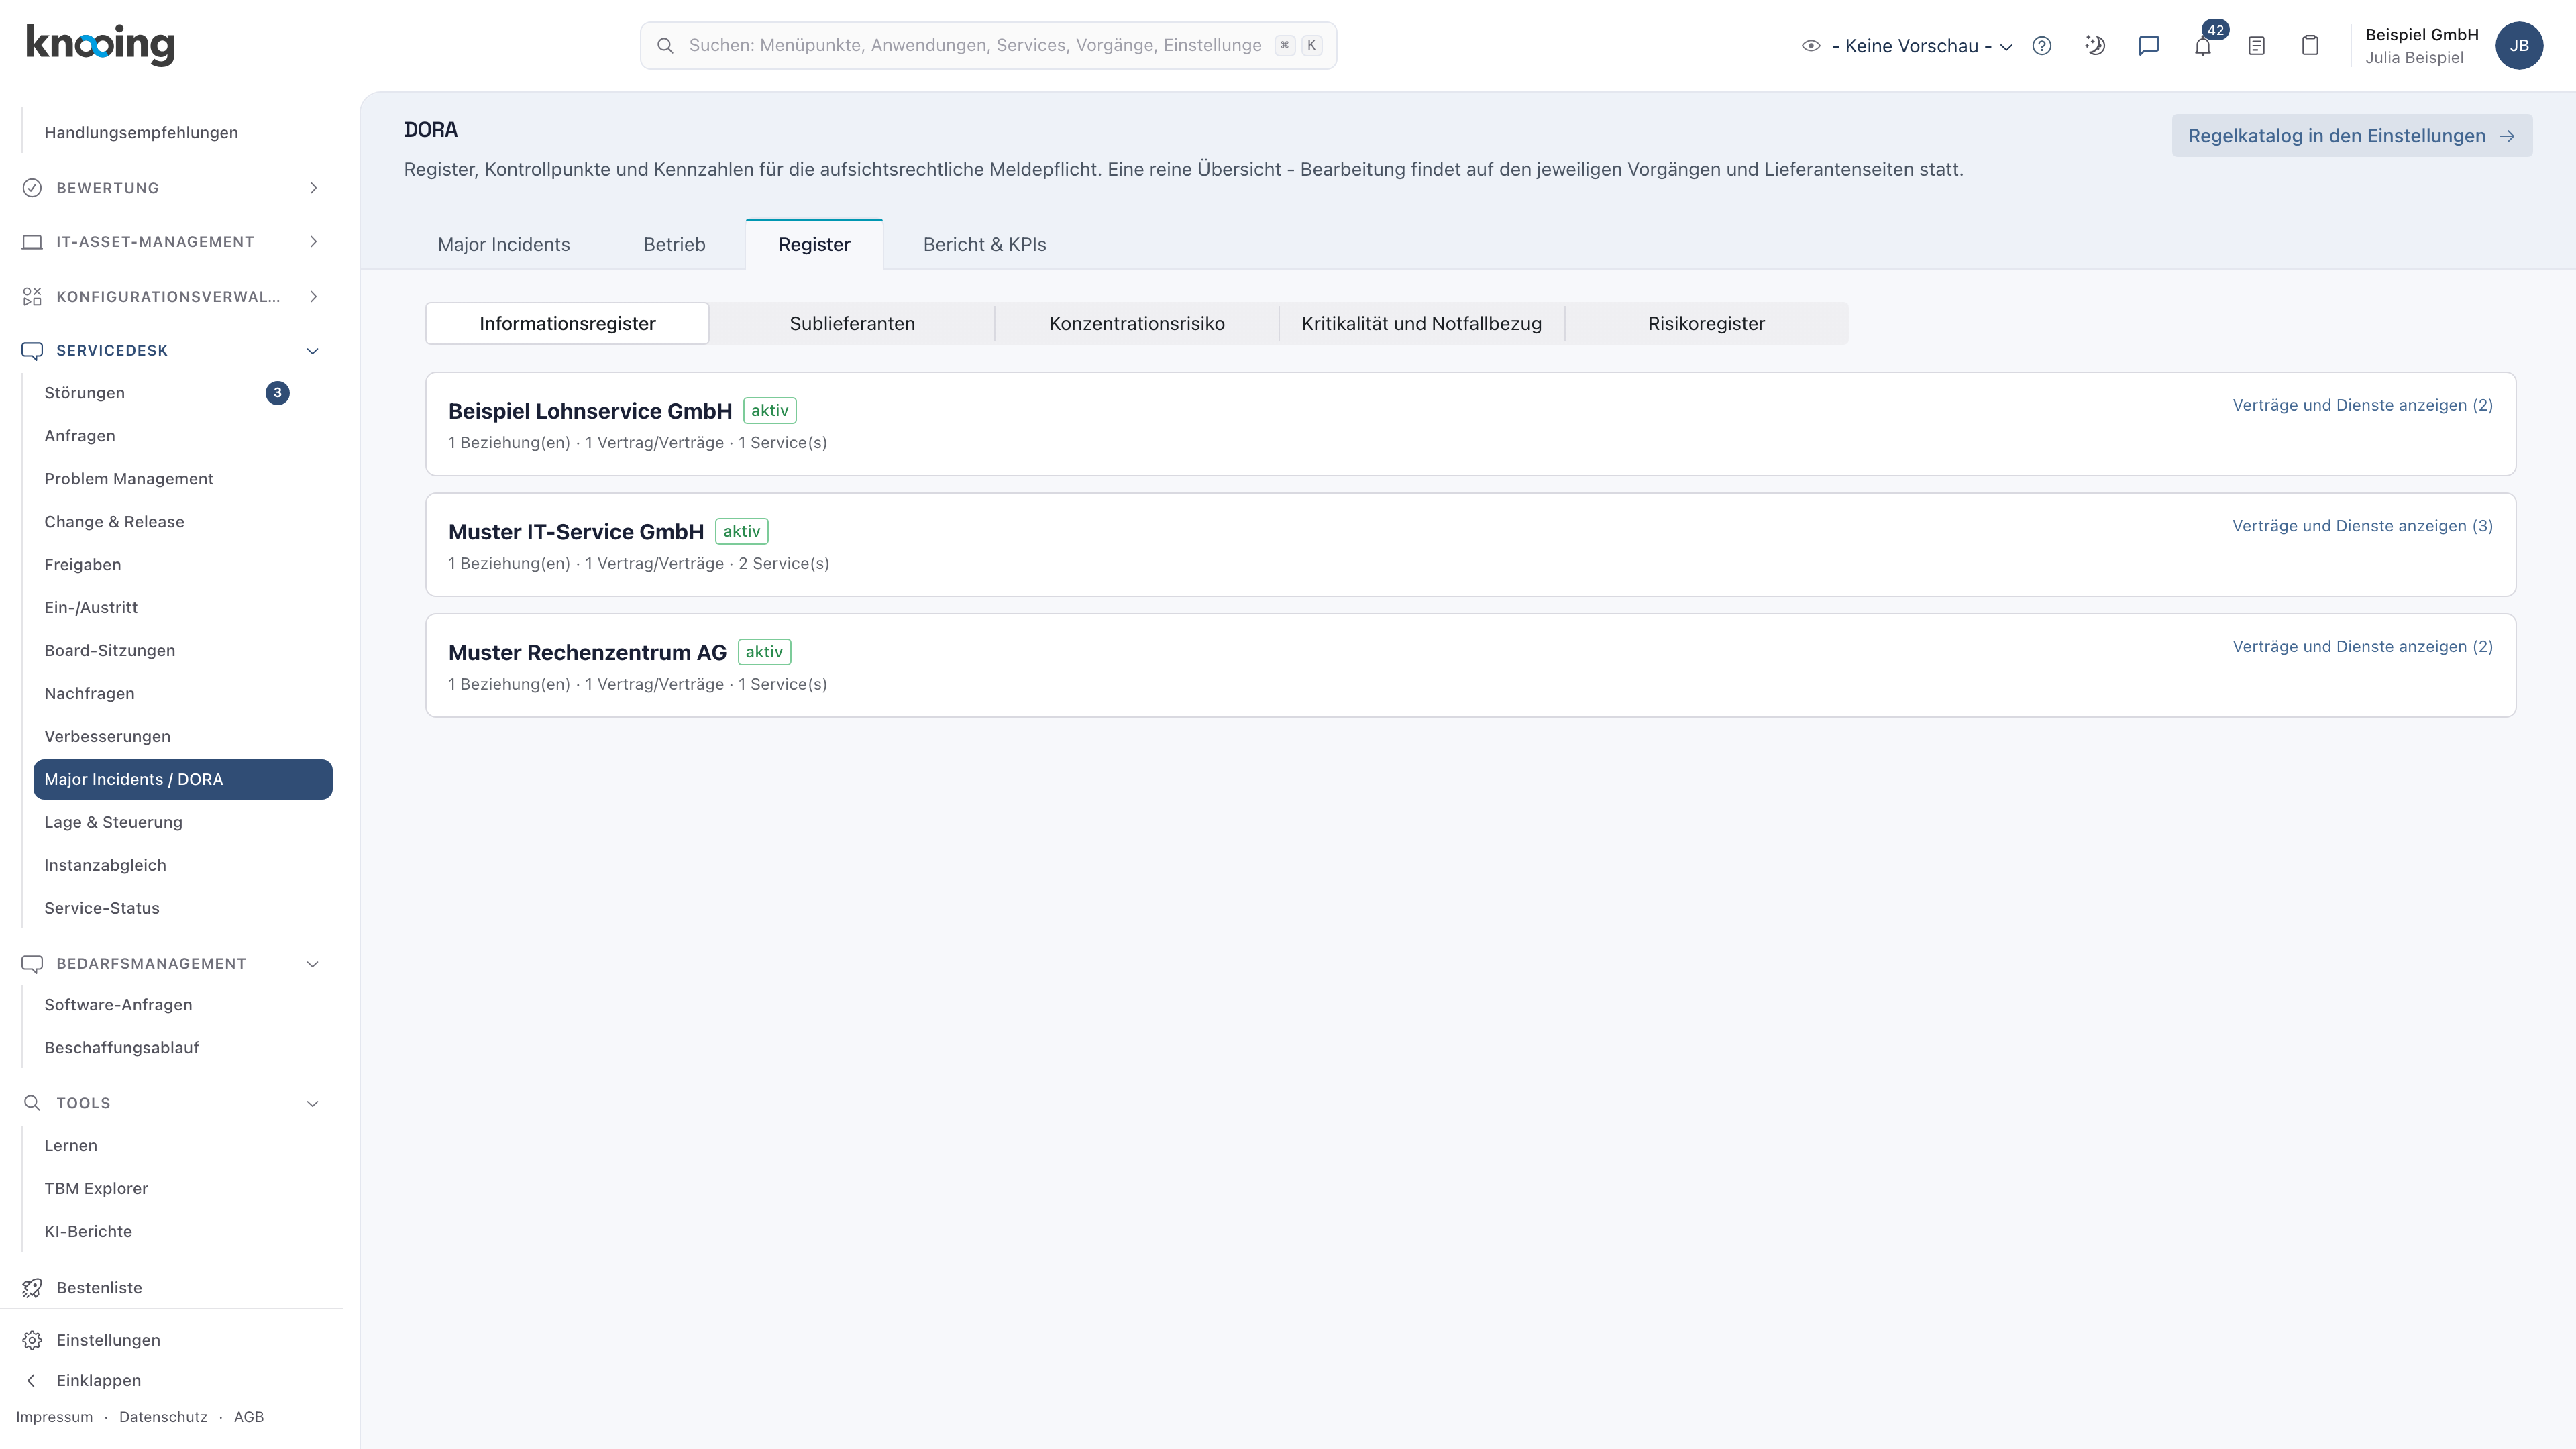Open TBM Explorer in the sidebar

point(182,1188)
